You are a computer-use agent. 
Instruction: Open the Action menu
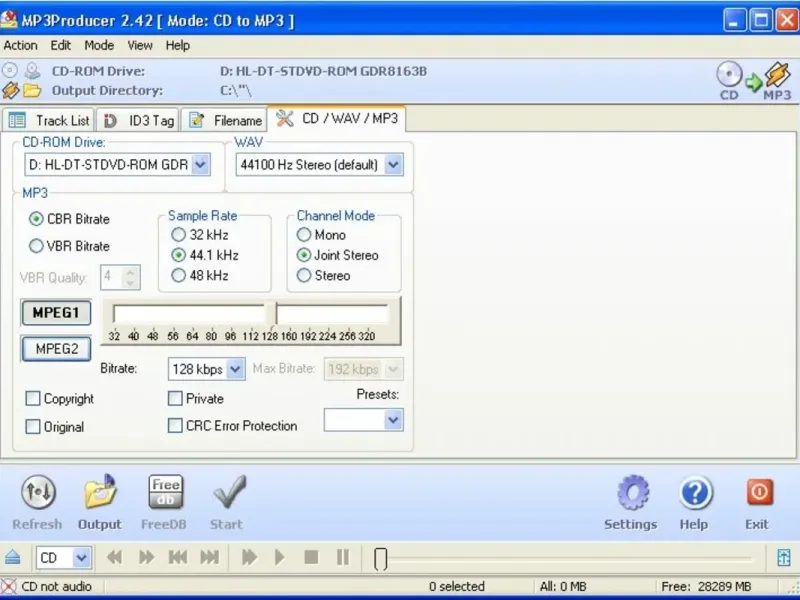tap(20, 45)
